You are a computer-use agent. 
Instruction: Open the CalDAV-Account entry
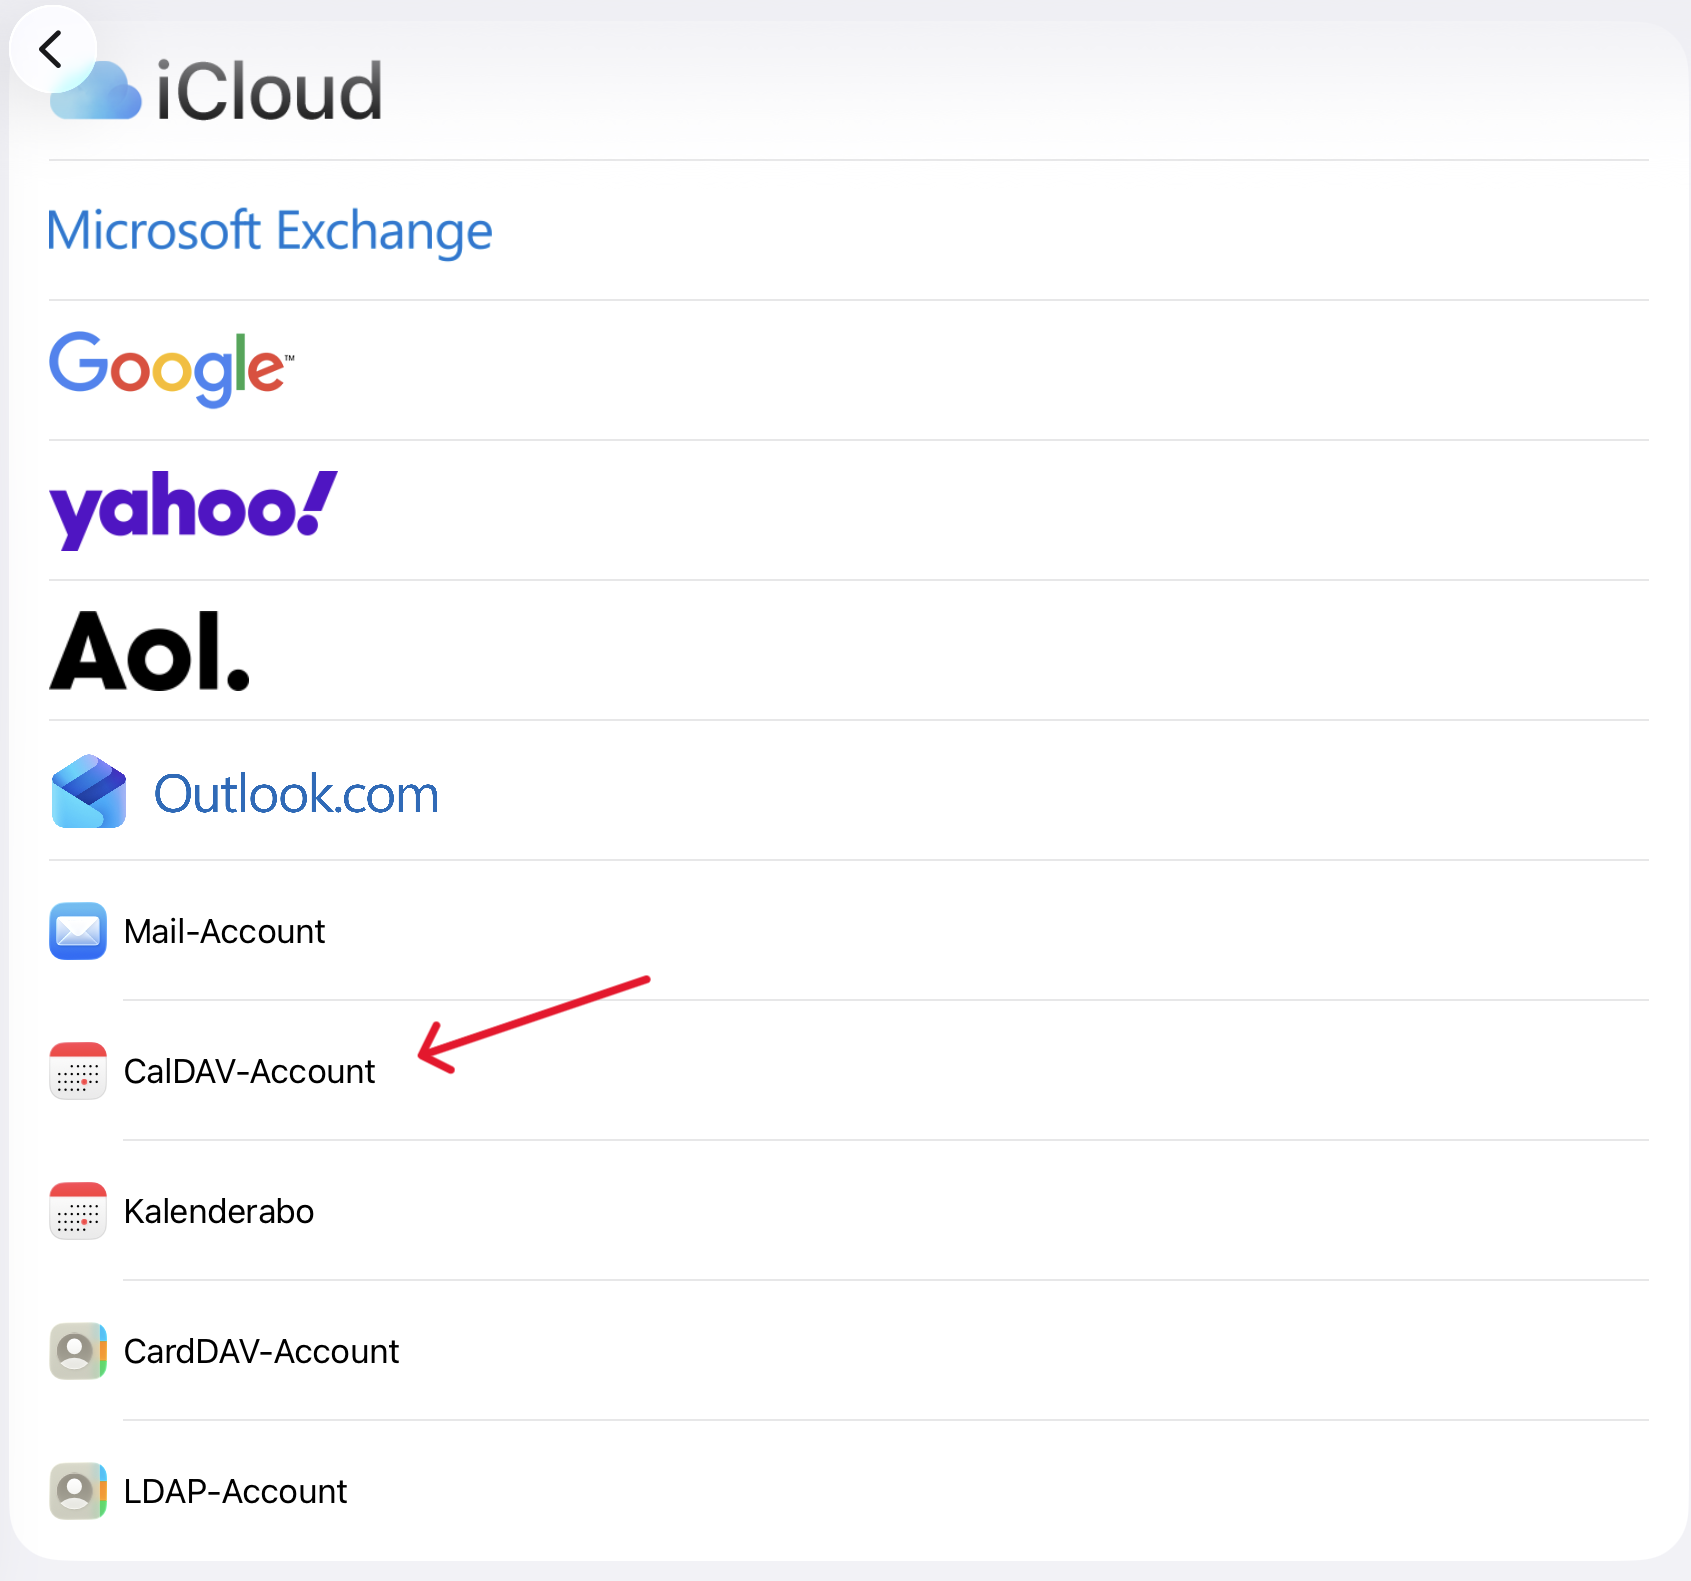point(849,1071)
